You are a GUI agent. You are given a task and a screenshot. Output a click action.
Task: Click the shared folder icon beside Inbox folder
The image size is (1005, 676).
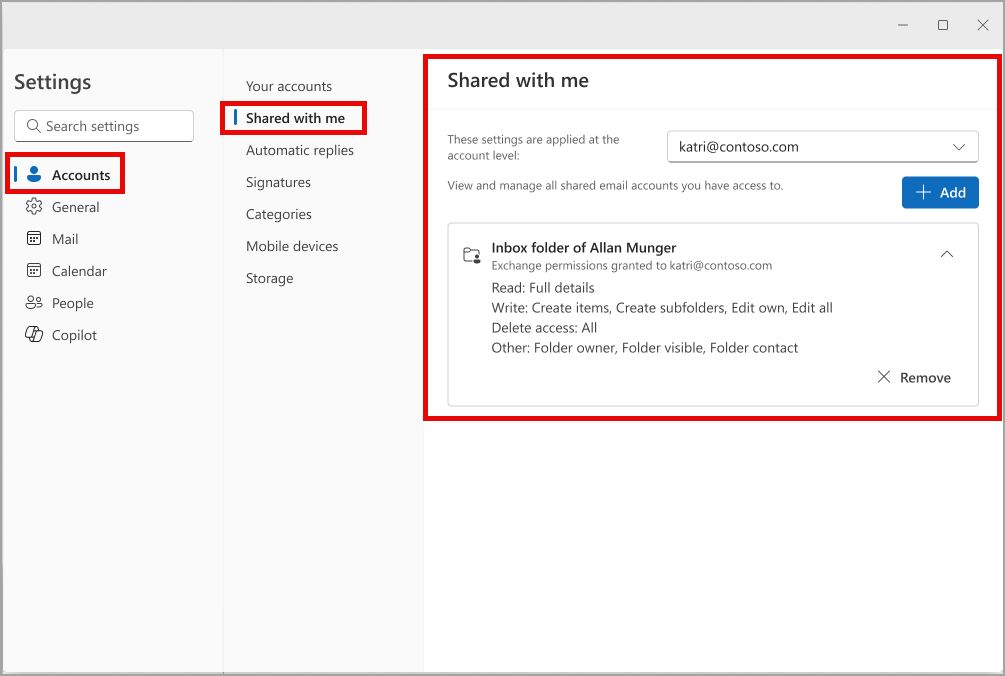point(472,255)
